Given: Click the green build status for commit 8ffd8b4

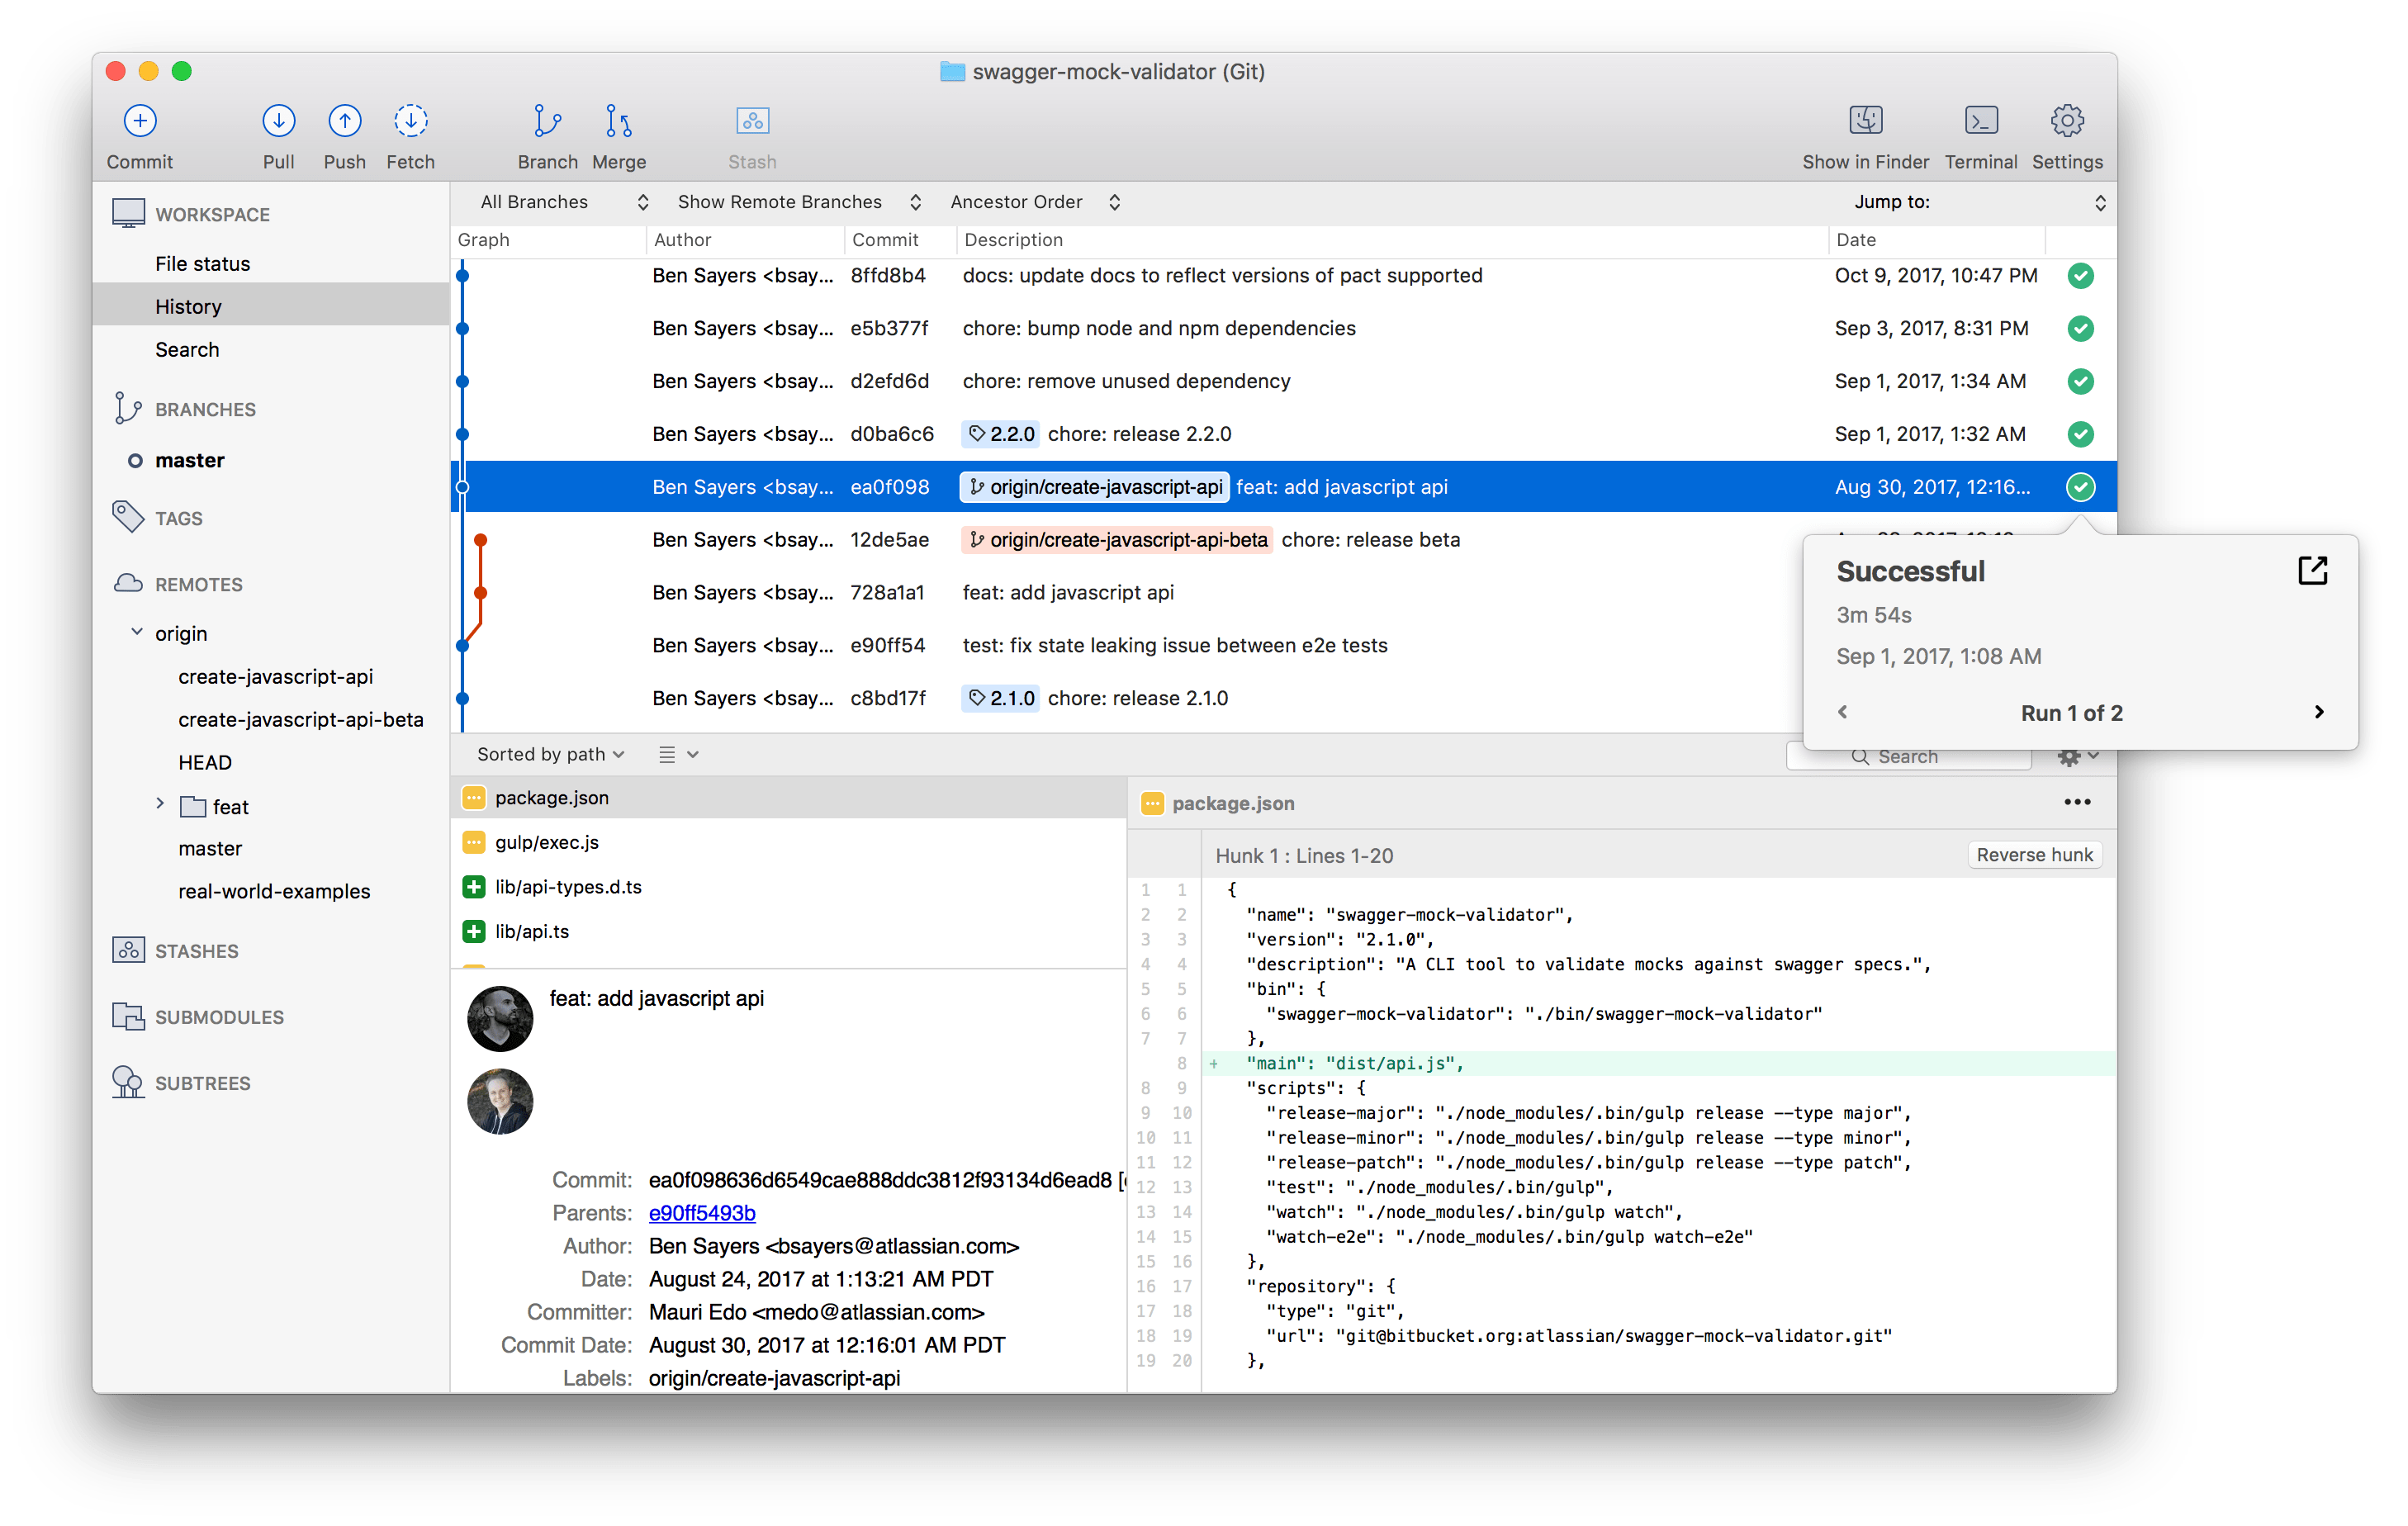Looking at the screenshot, I should click(2080, 276).
